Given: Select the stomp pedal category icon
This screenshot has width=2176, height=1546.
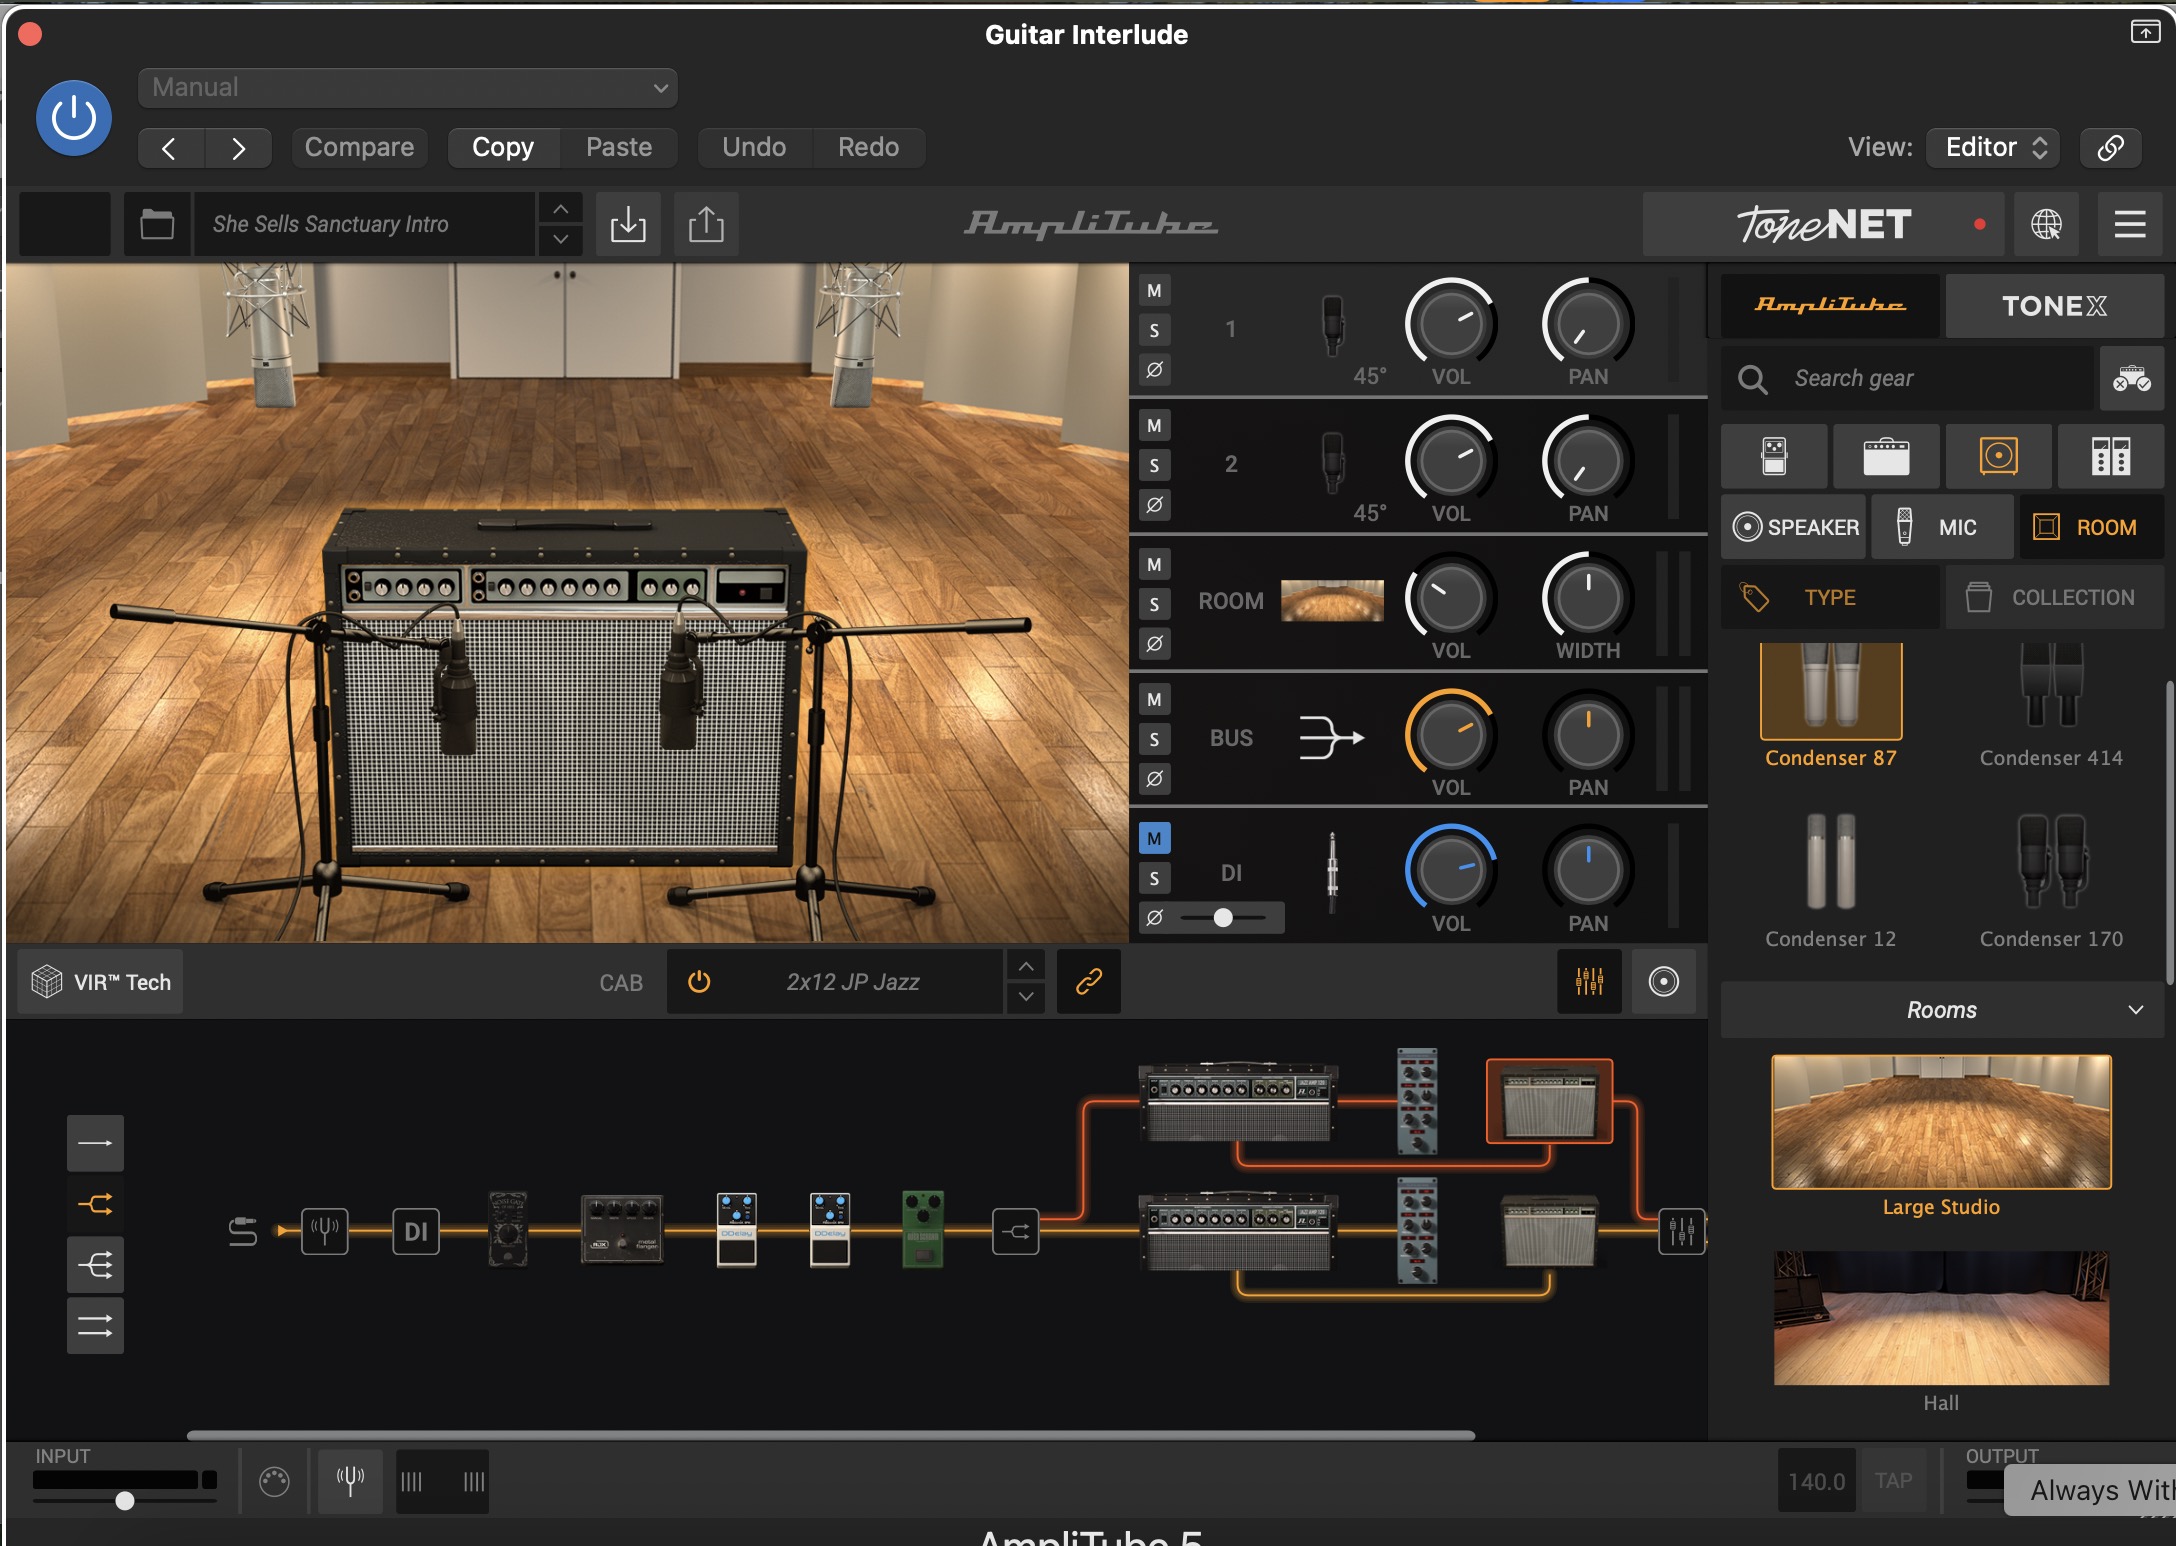Looking at the screenshot, I should [x=1774, y=456].
